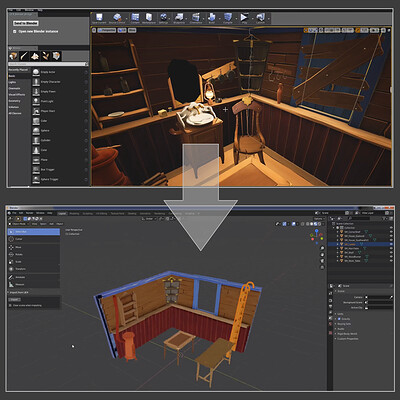Hide SM_Work_Table via its eye icon

391,261
